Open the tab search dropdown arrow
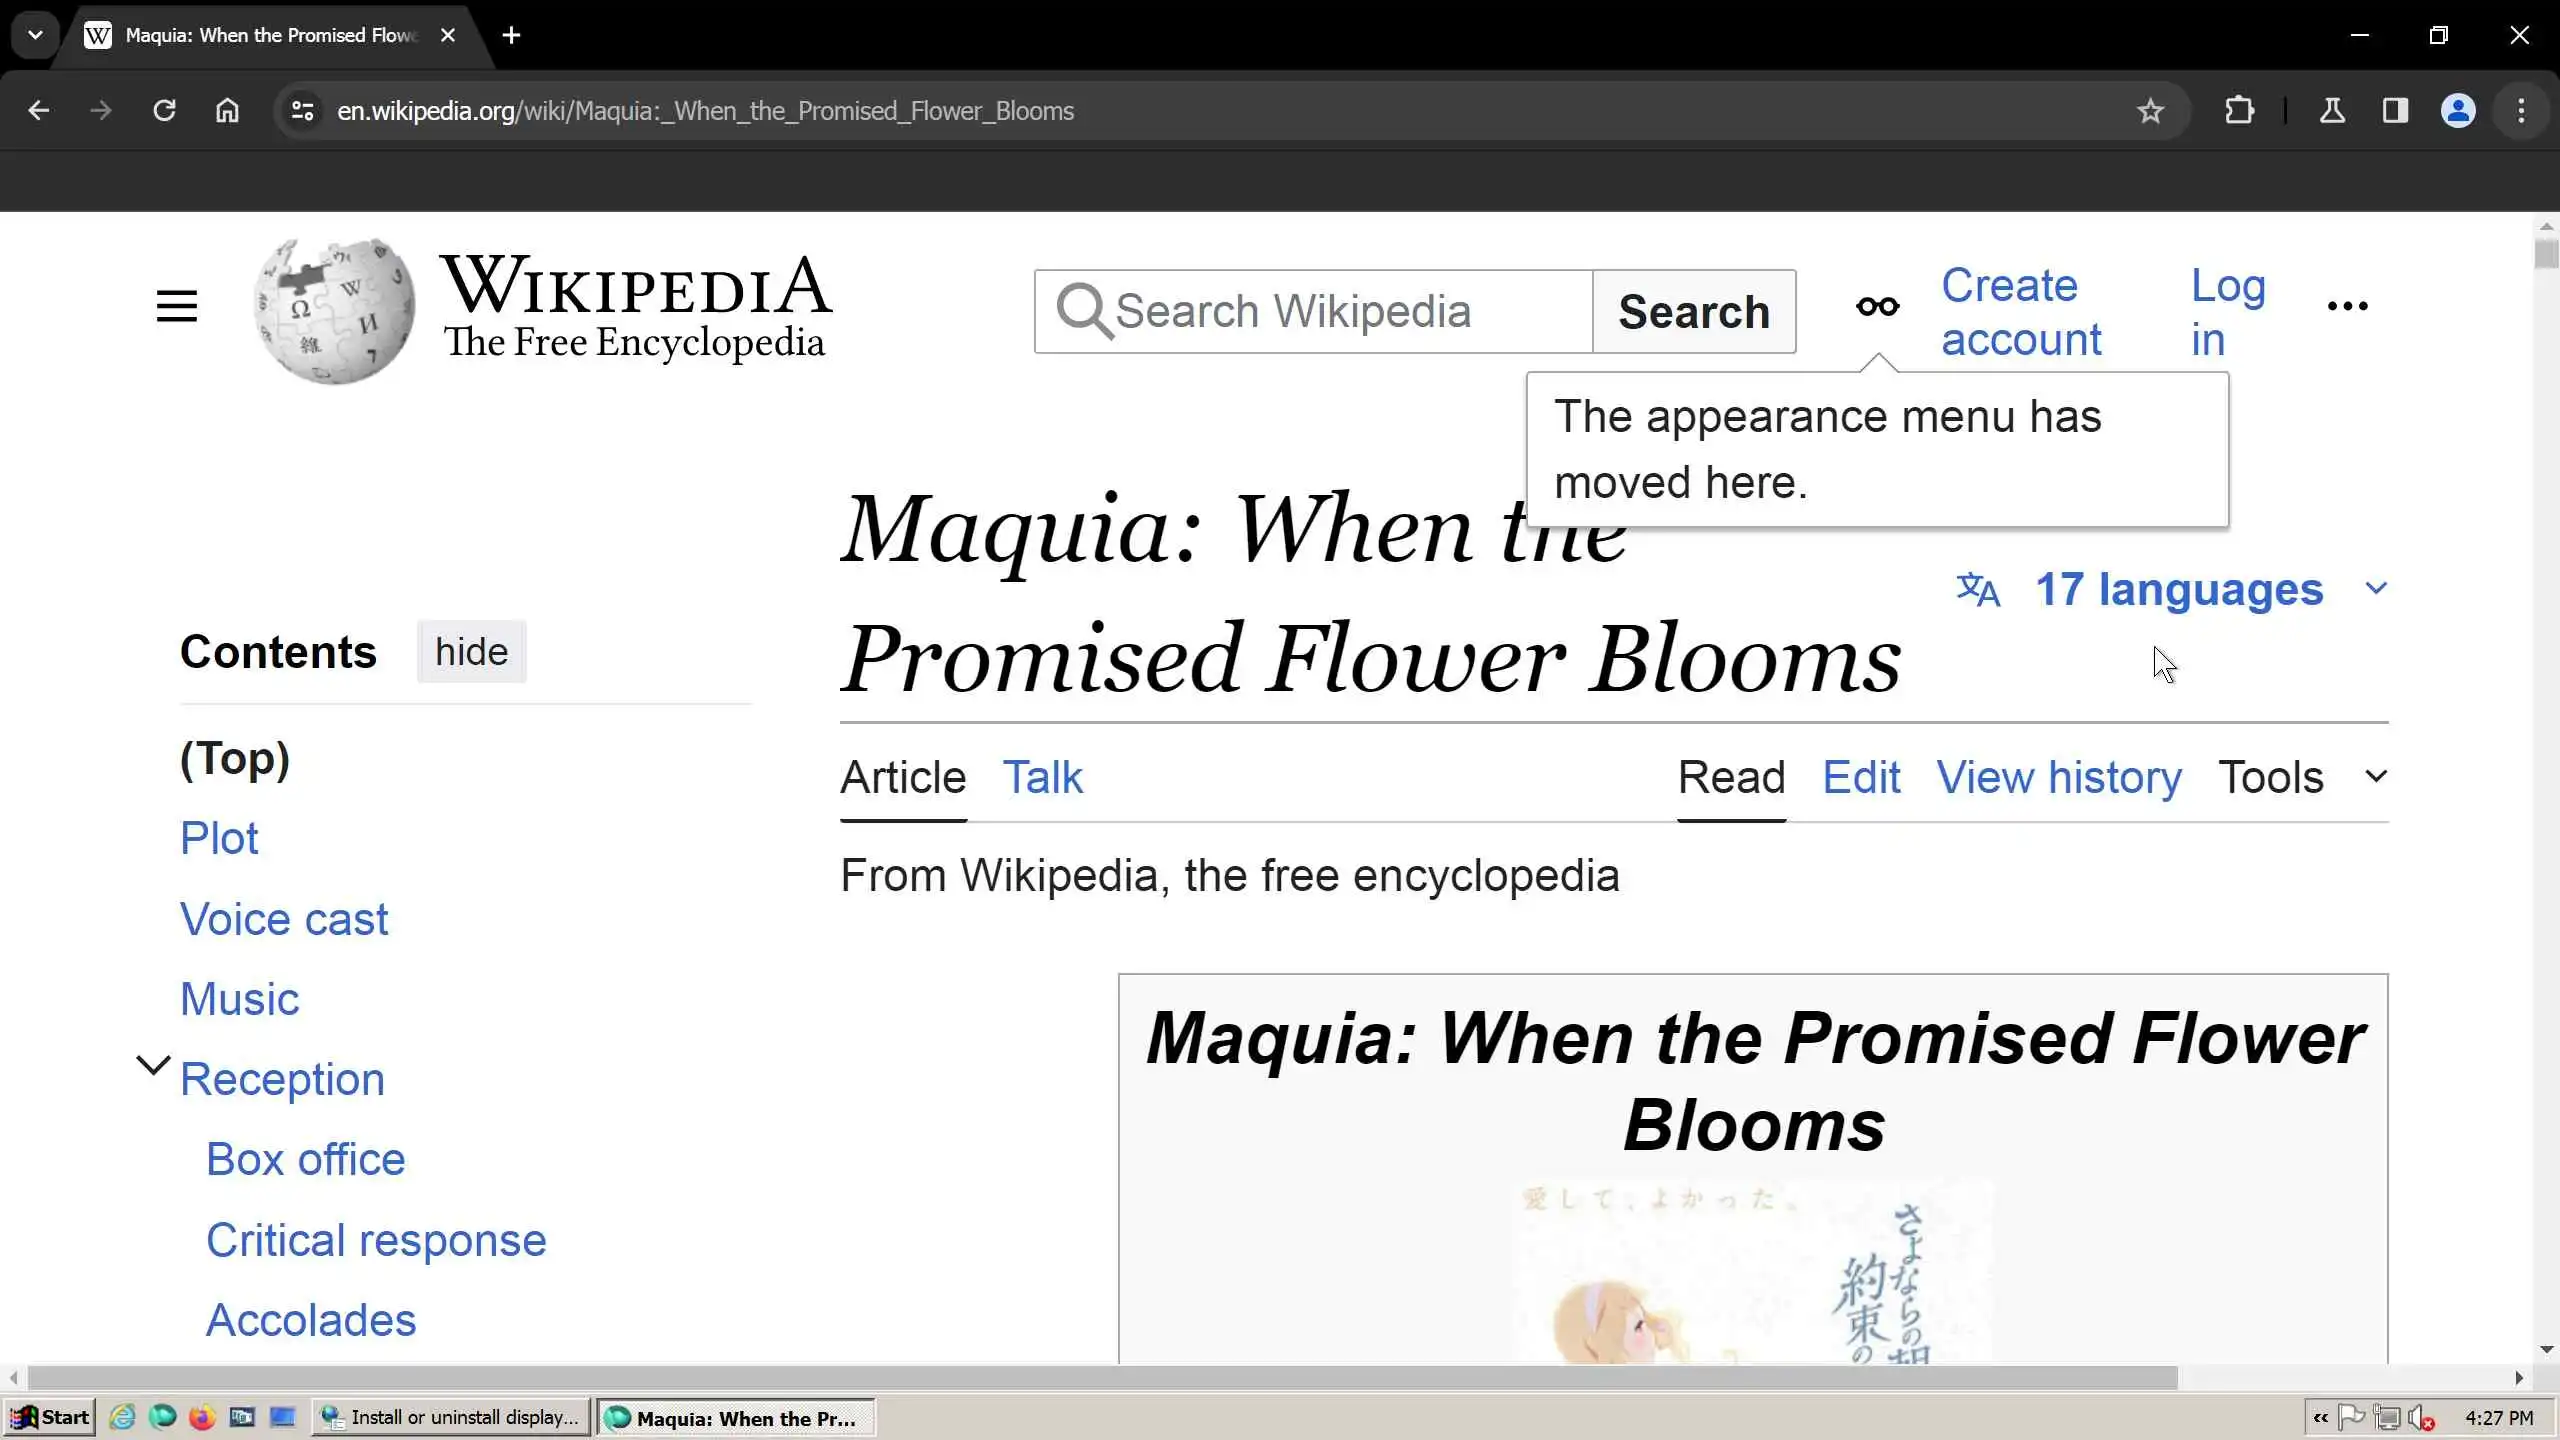Image resolution: width=2560 pixels, height=1440 pixels. pos(35,35)
